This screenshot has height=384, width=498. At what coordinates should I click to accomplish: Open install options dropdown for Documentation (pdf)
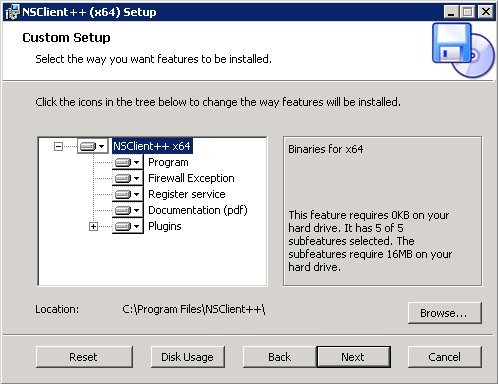[x=128, y=210]
